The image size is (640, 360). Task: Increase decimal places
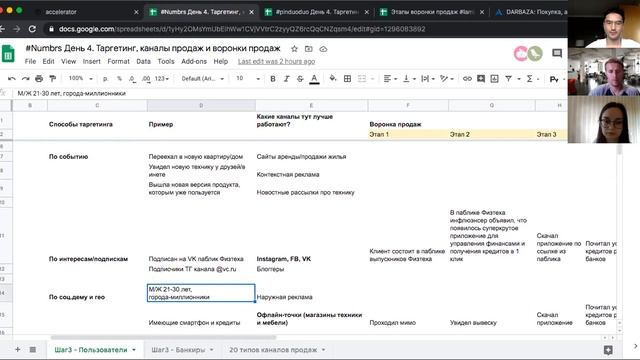pyautogui.click(x=146, y=78)
